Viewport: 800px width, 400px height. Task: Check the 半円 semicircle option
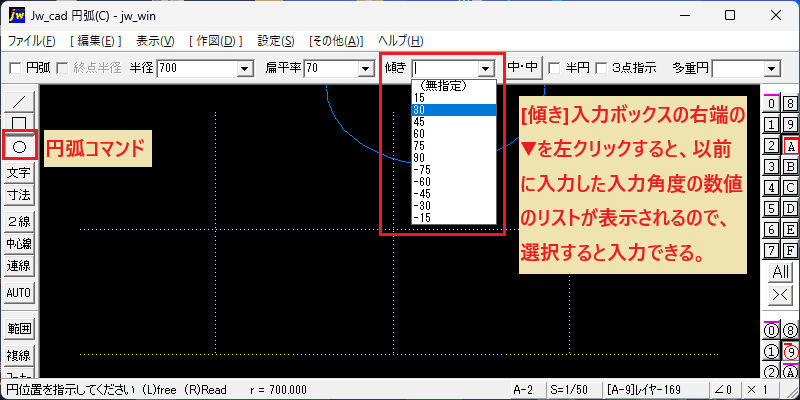point(555,68)
